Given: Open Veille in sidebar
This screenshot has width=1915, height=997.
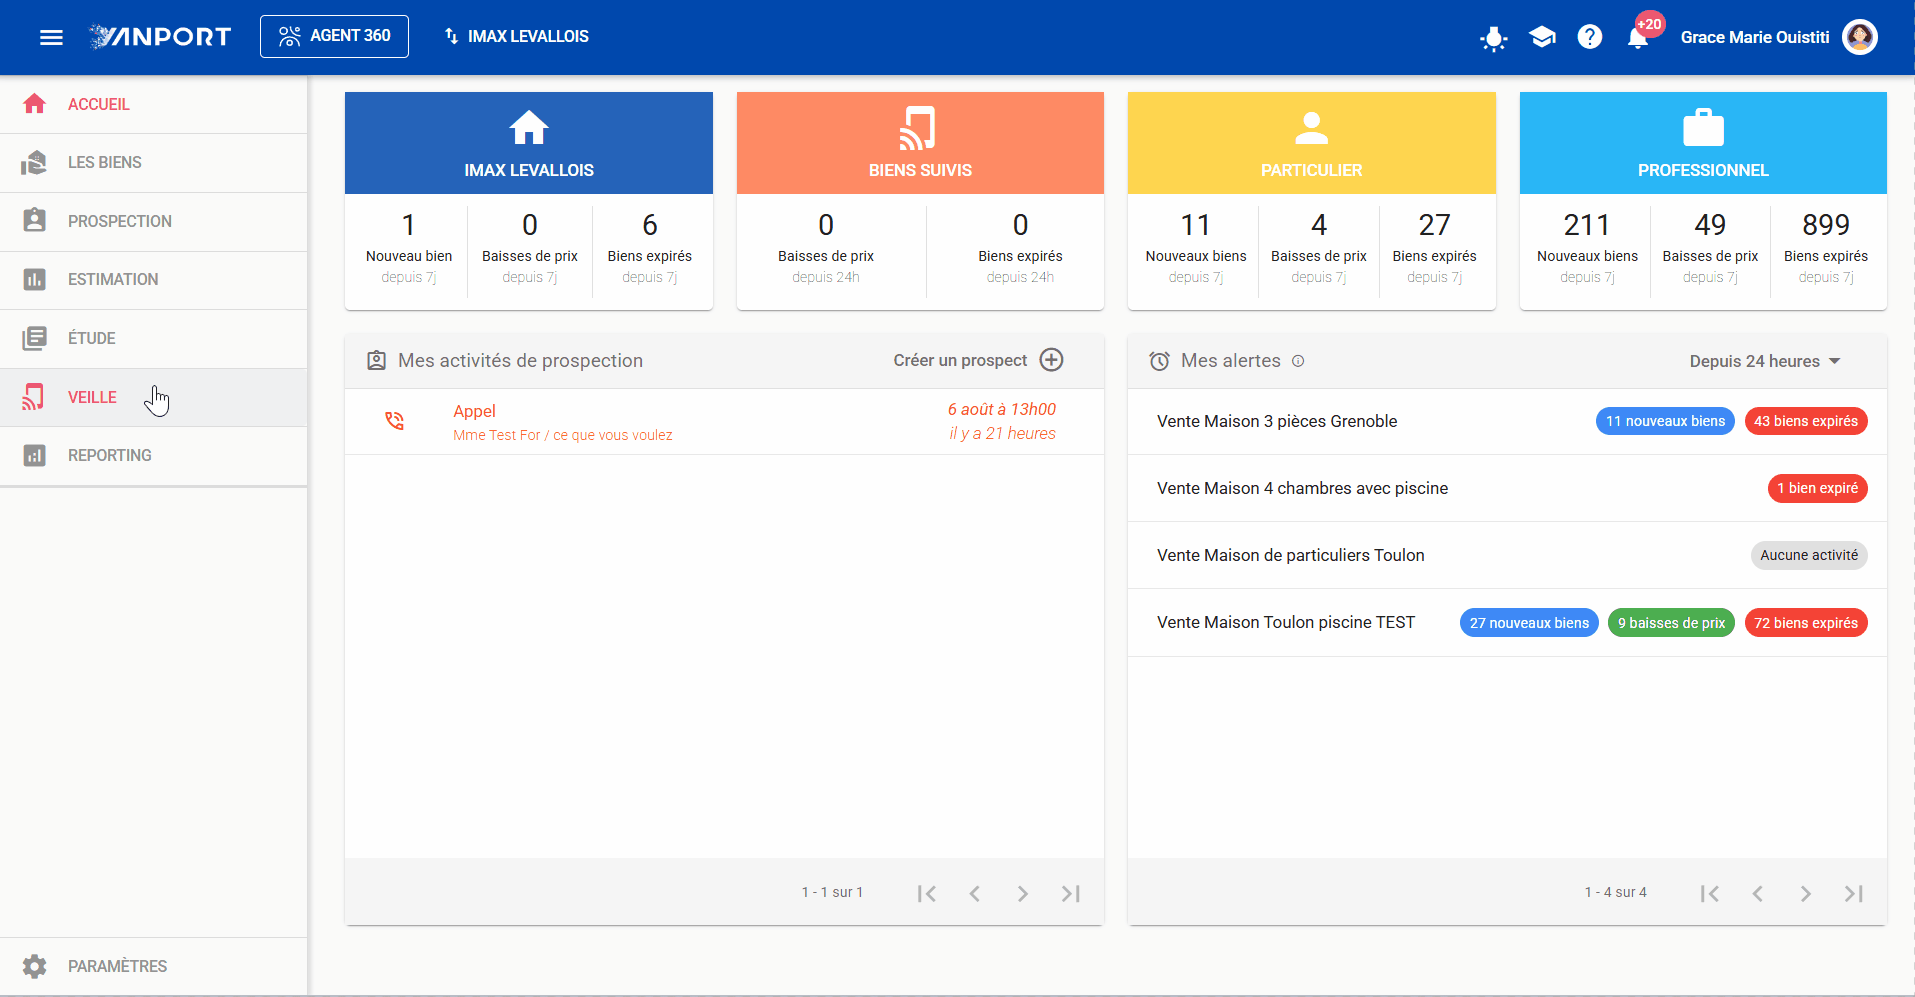Looking at the screenshot, I should [153, 397].
